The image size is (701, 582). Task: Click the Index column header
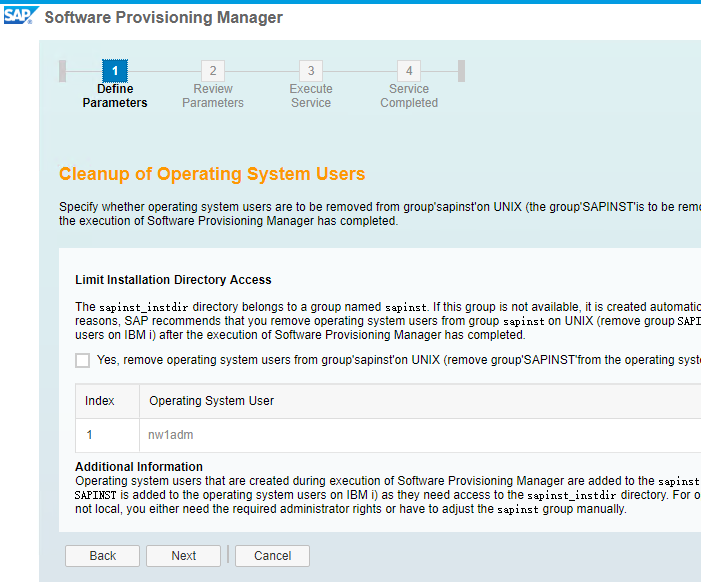(x=107, y=401)
